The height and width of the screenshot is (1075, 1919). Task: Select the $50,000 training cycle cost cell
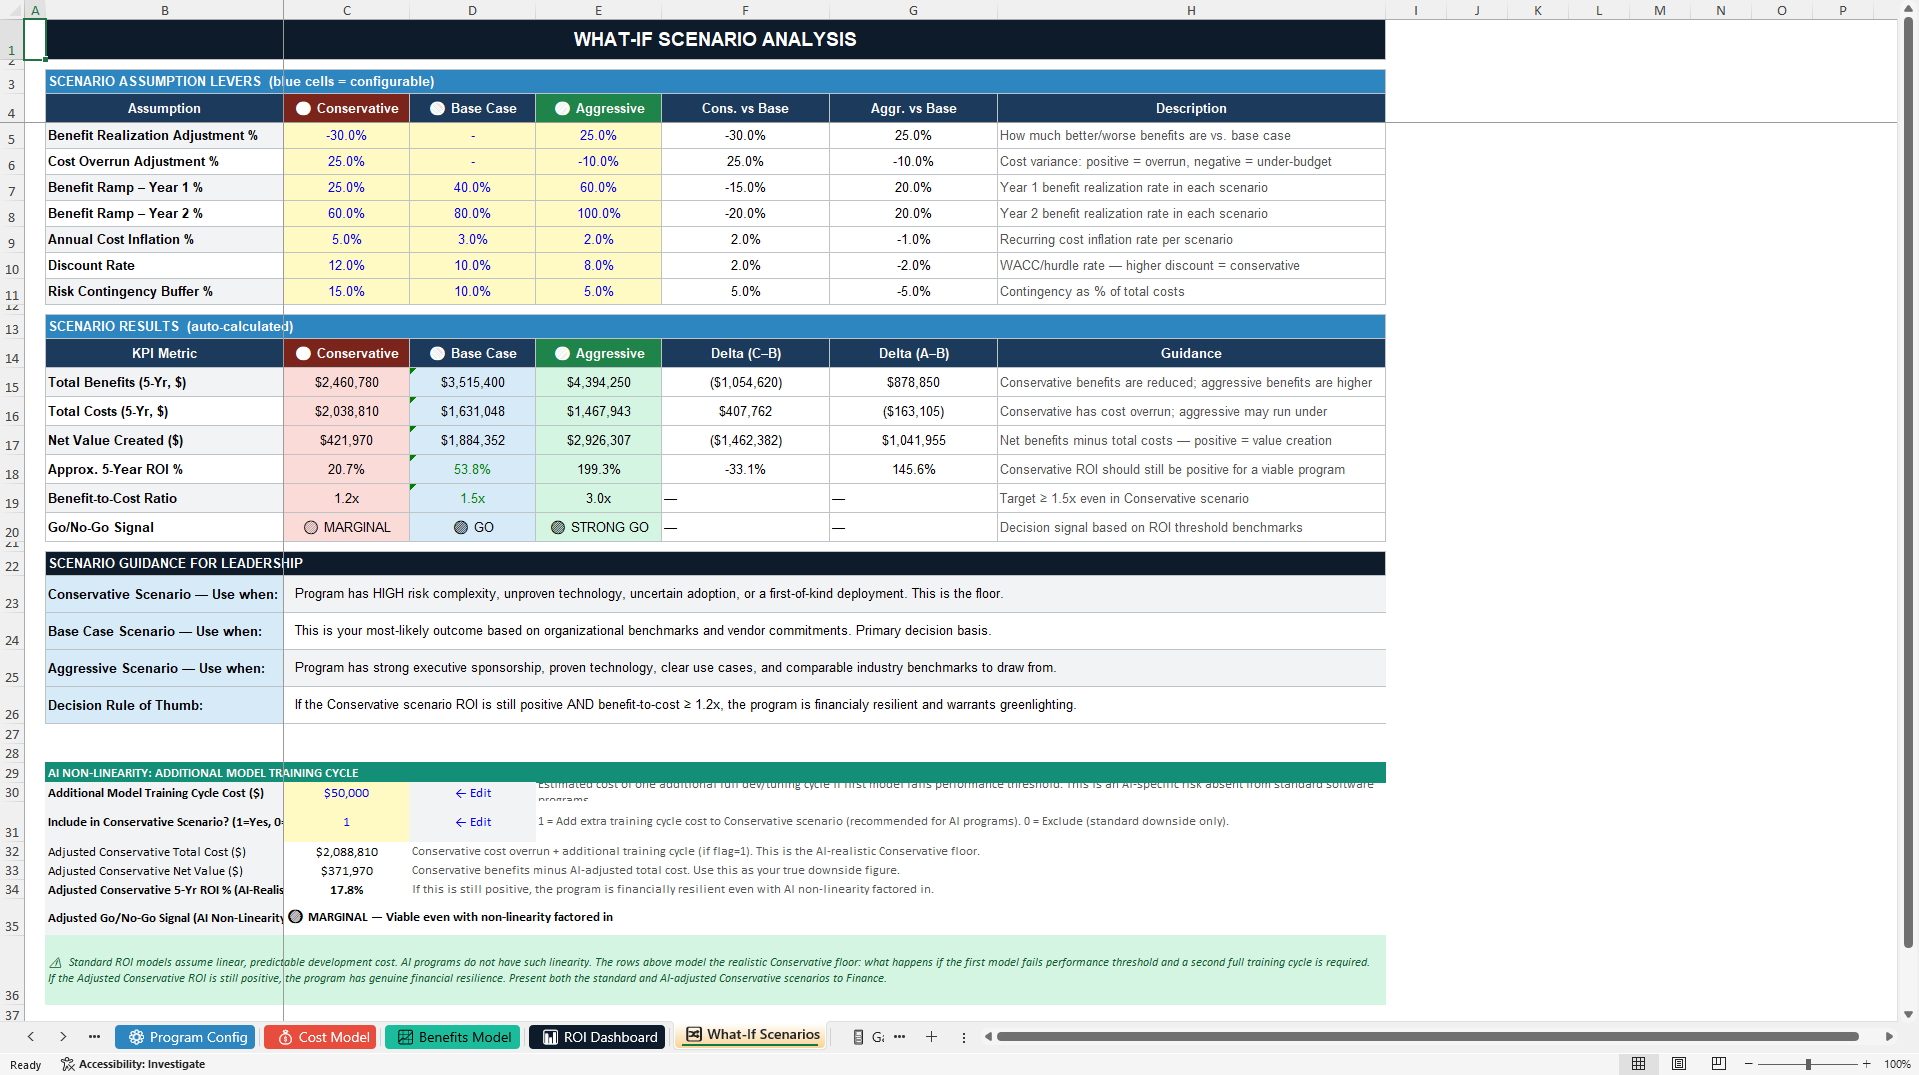347,793
